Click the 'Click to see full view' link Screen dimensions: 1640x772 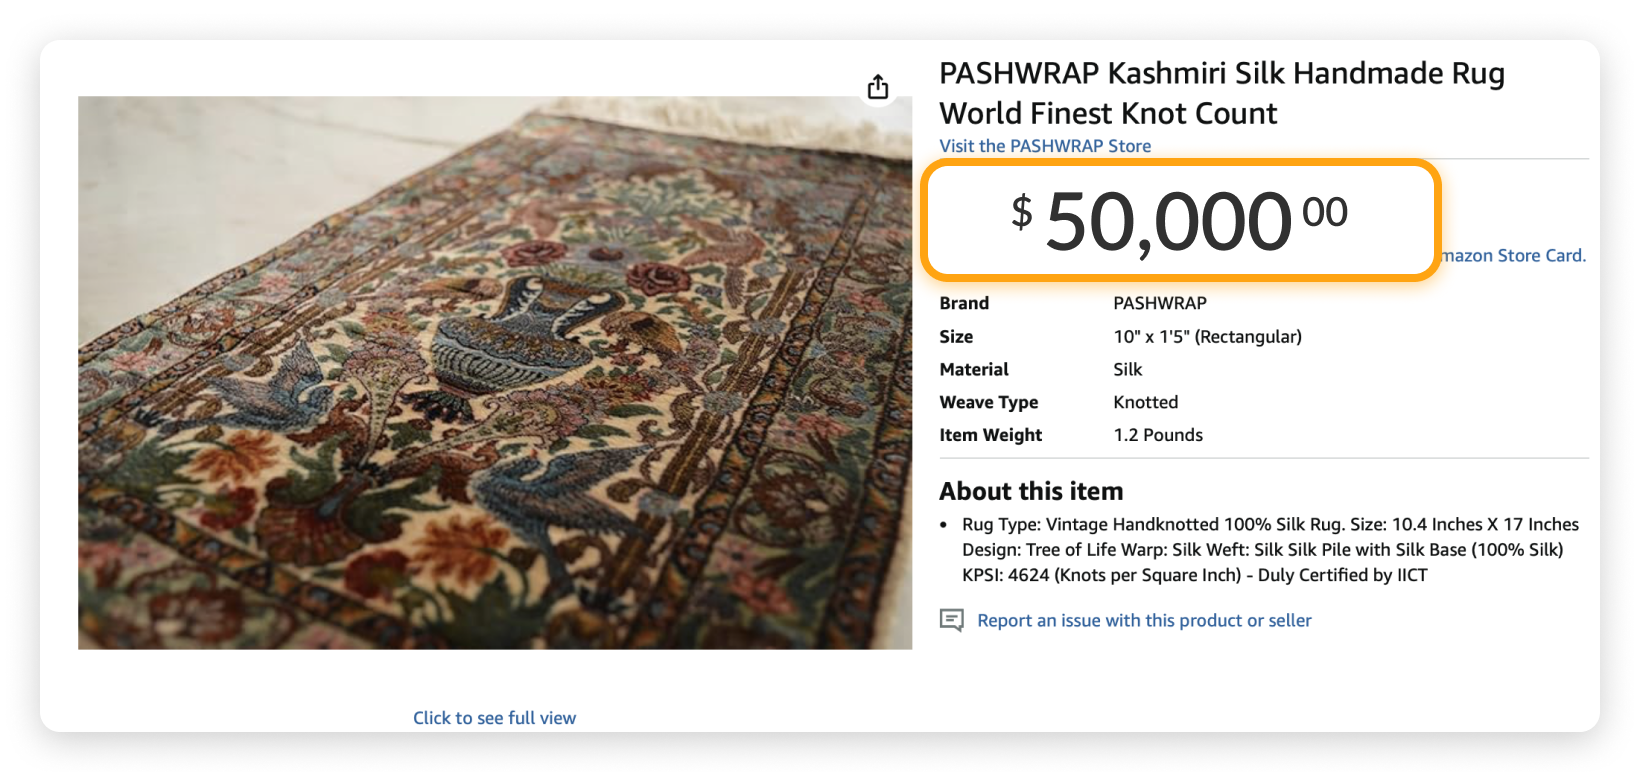click(x=494, y=717)
